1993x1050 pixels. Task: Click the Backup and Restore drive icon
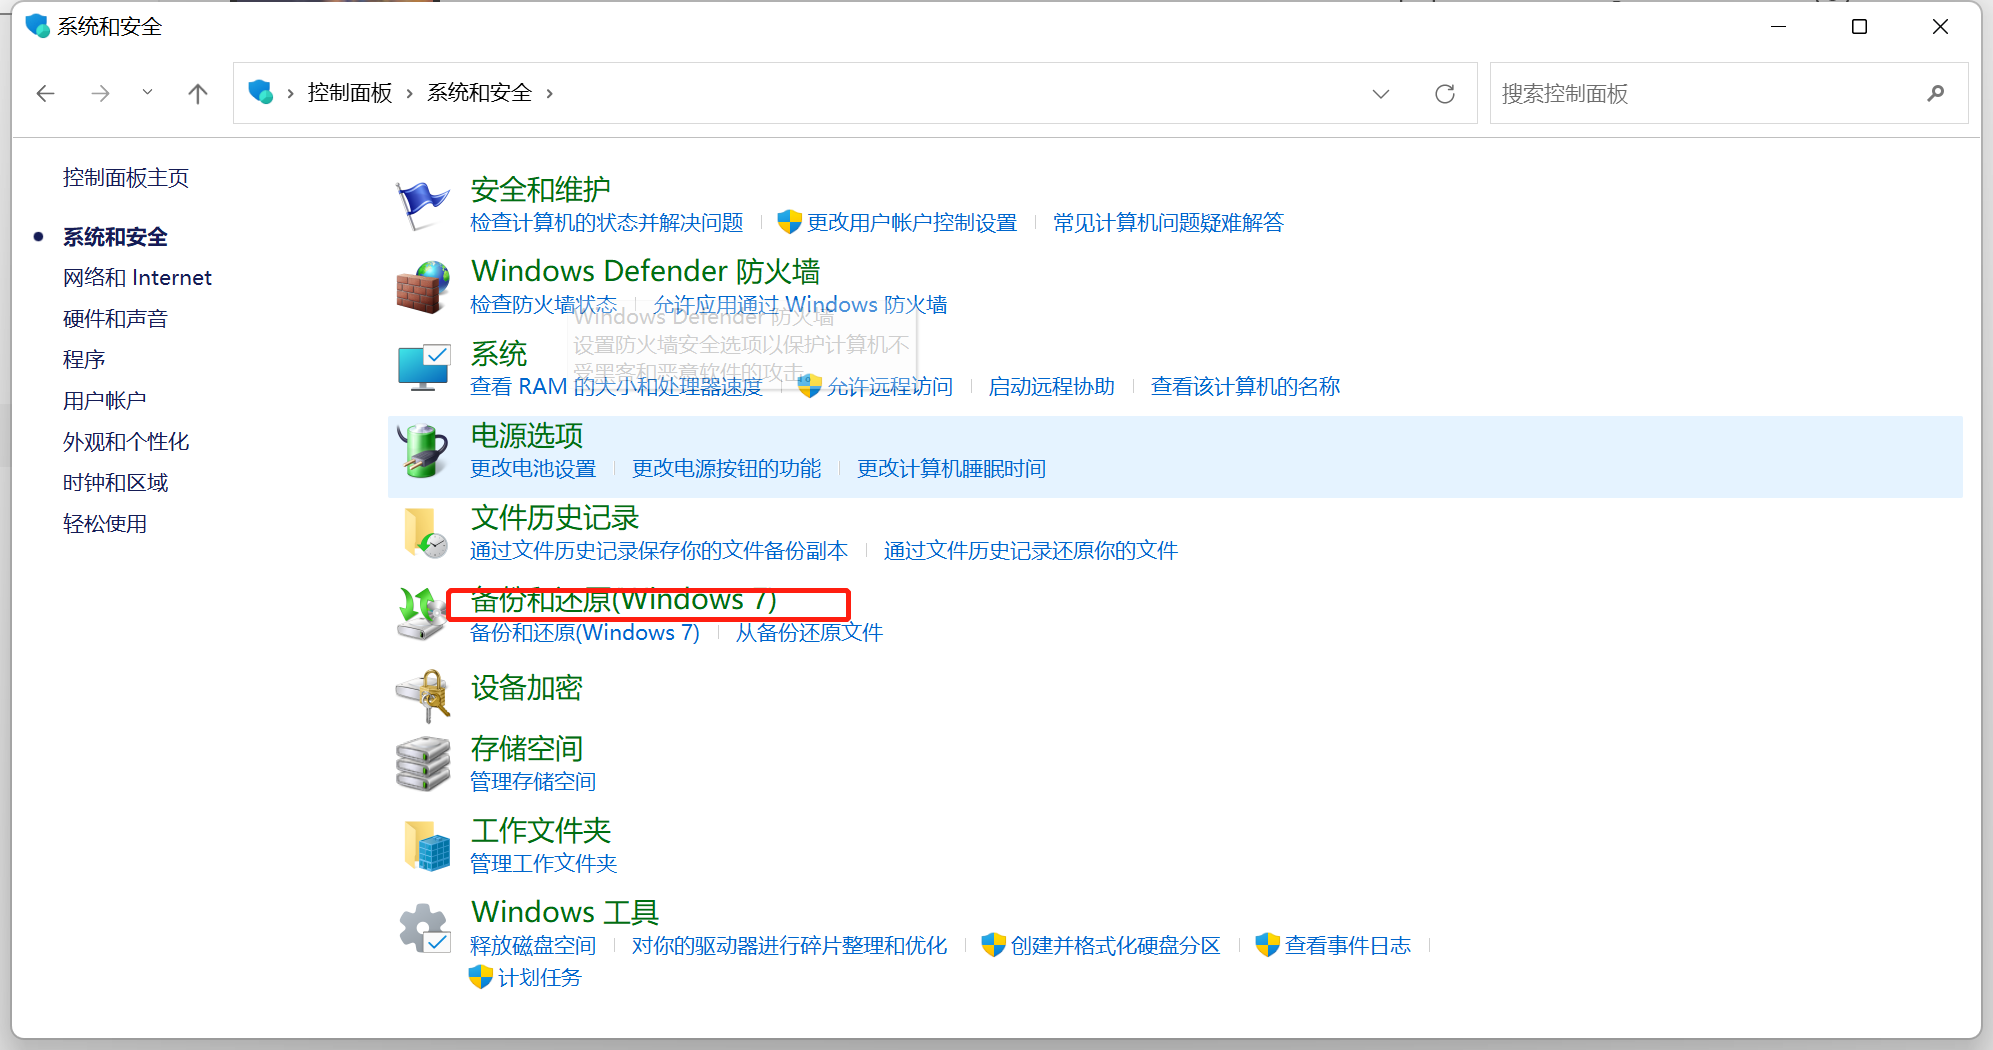(x=420, y=614)
